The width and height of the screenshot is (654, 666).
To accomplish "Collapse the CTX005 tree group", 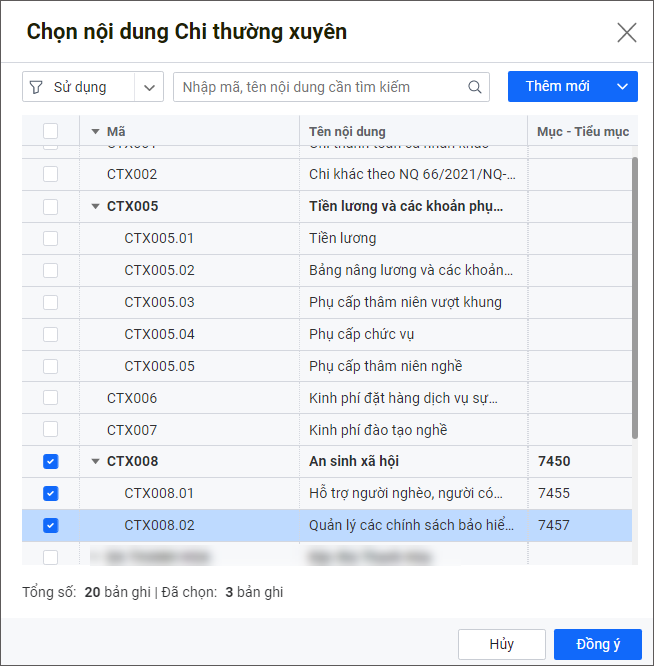I will [96, 207].
